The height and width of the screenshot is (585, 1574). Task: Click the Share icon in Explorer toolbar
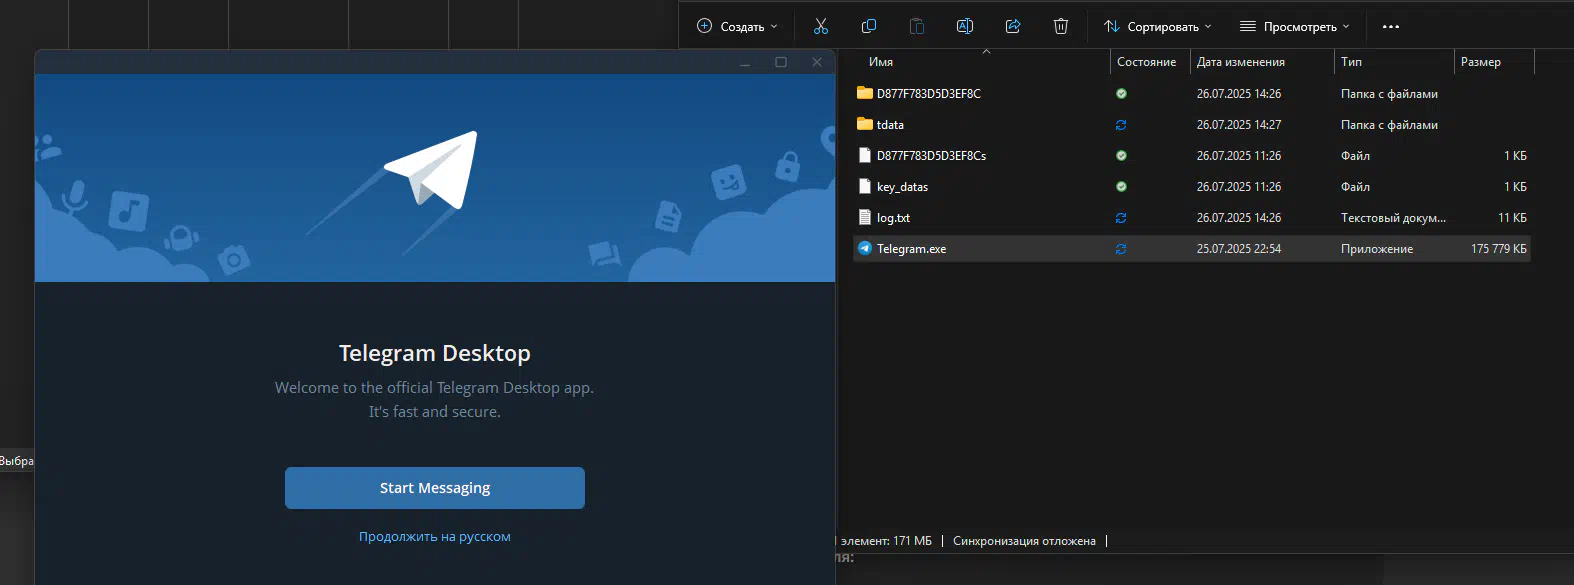(1013, 27)
